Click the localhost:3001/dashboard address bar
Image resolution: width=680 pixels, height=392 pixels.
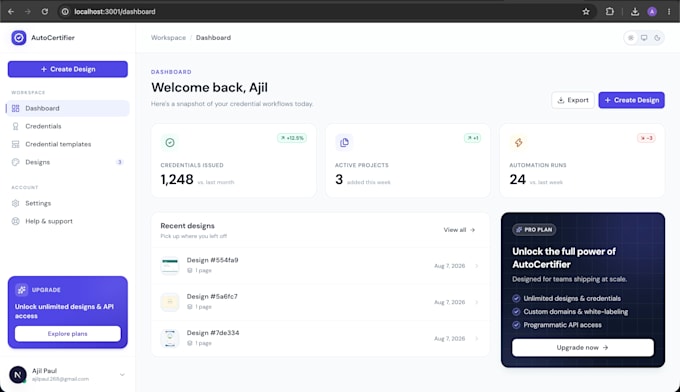pos(327,12)
